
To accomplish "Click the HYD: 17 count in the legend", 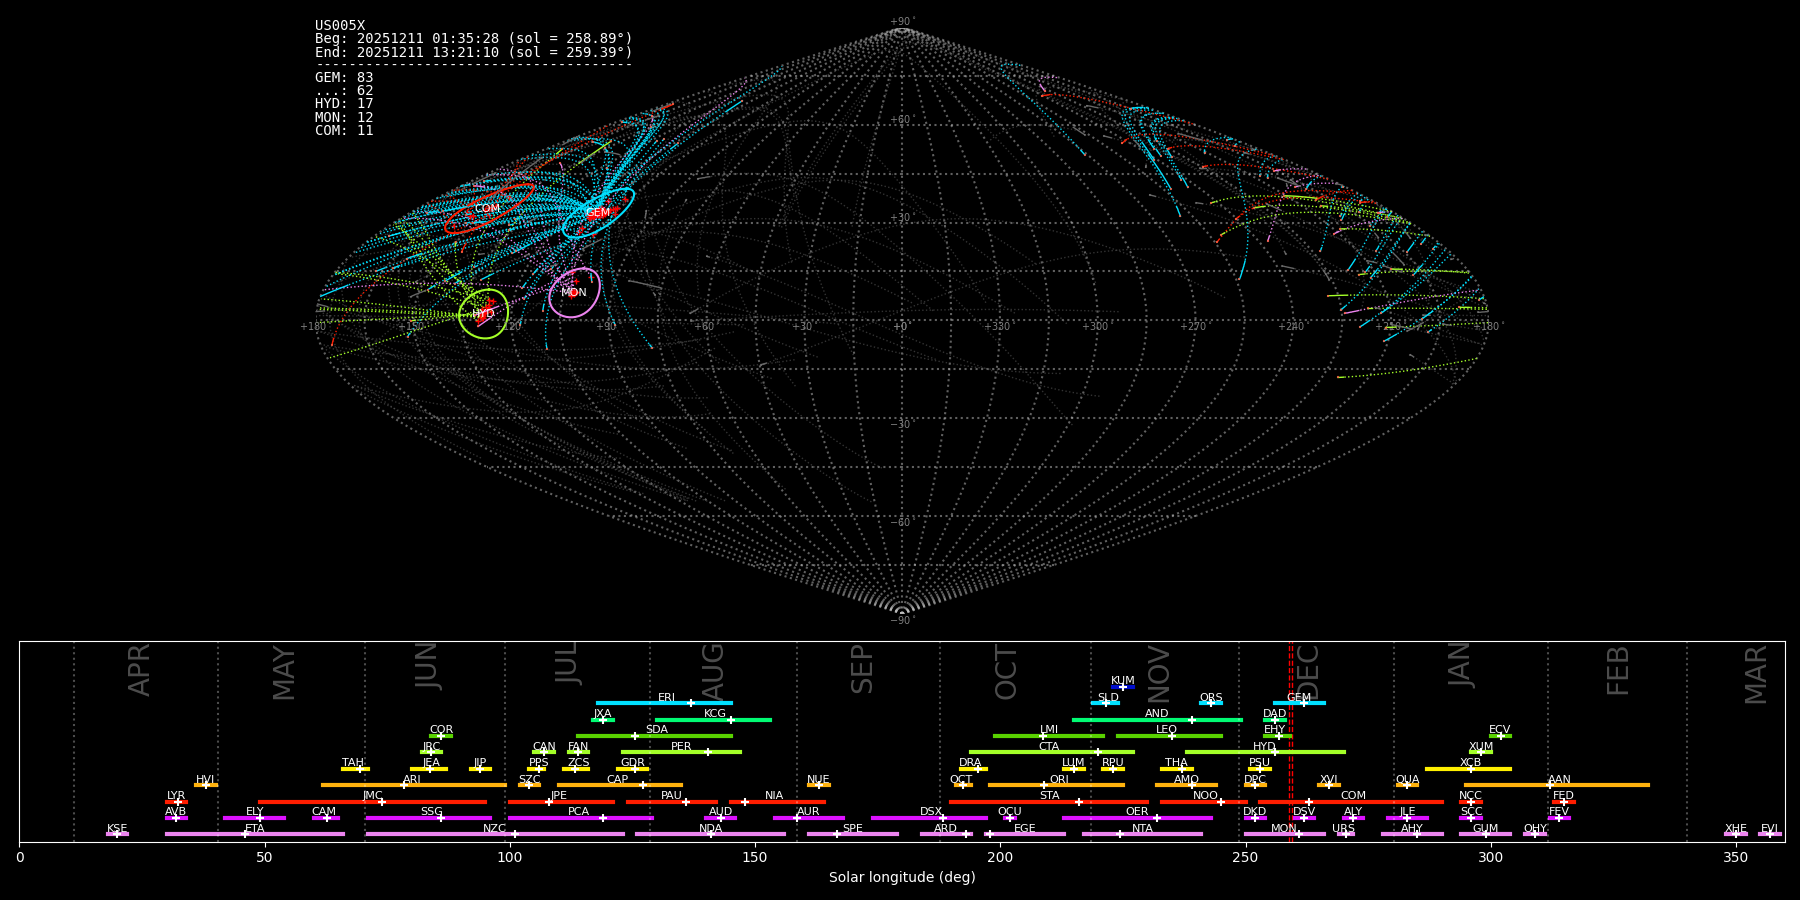I will (x=344, y=104).
